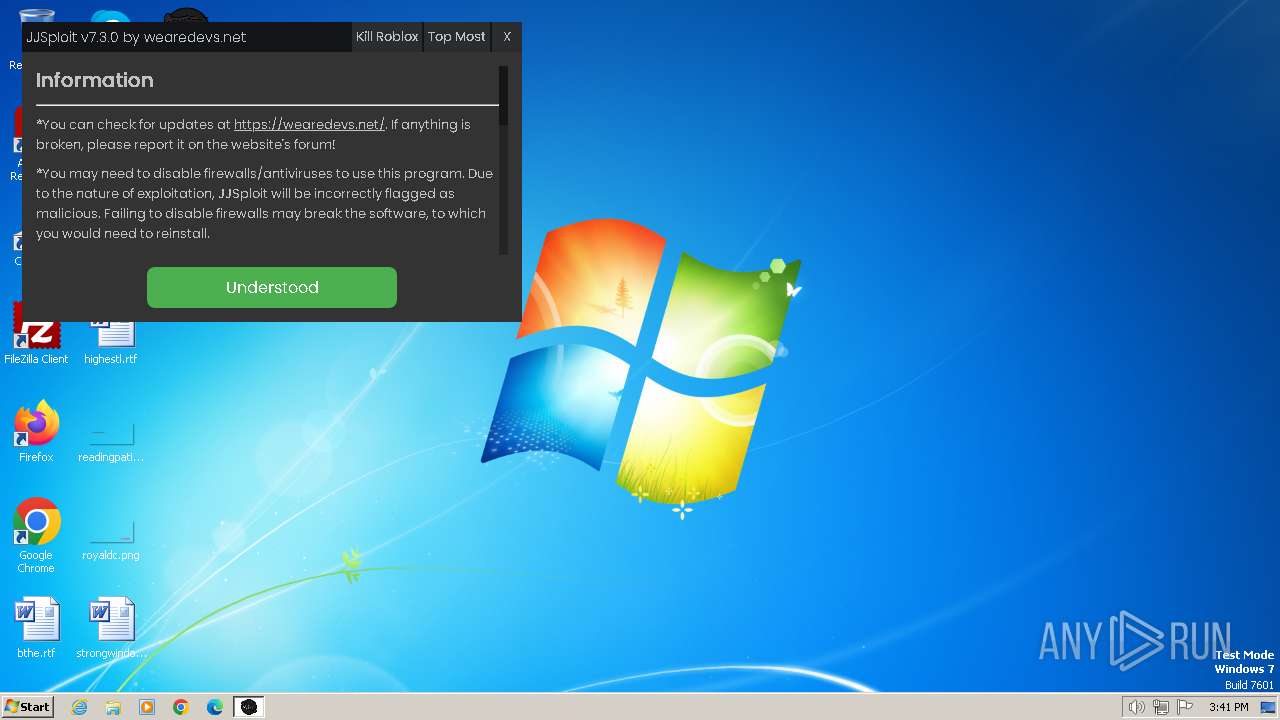Open the volume speaker tray icon

pyautogui.click(x=1136, y=707)
